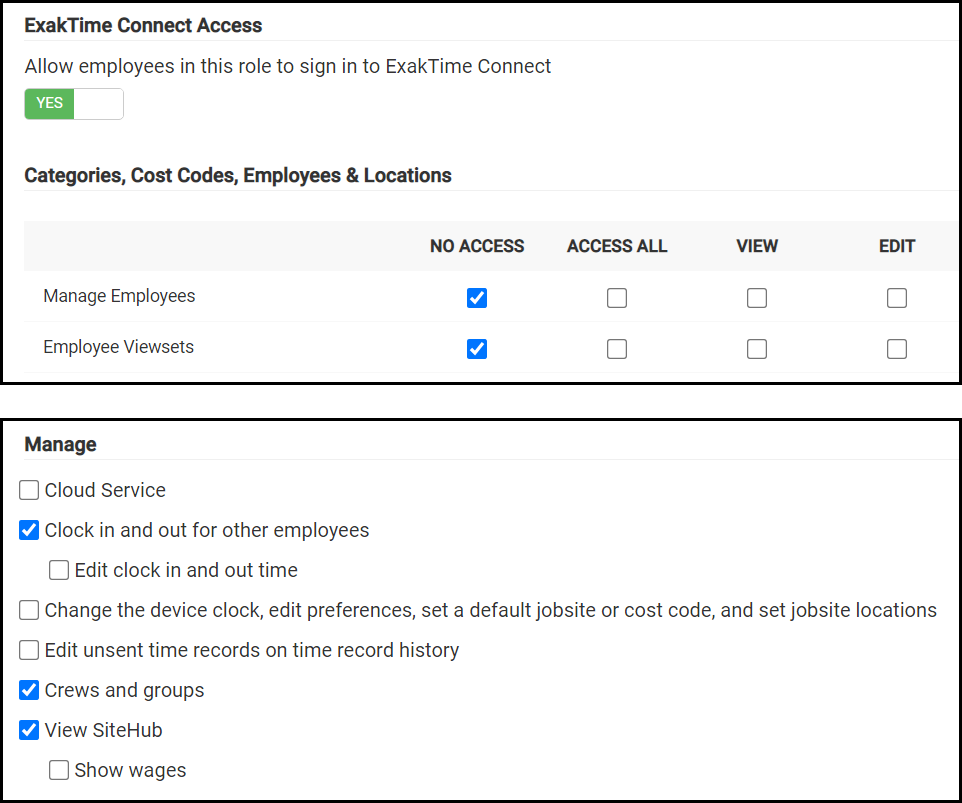Check Edit unsent time records option

[x=29, y=650]
